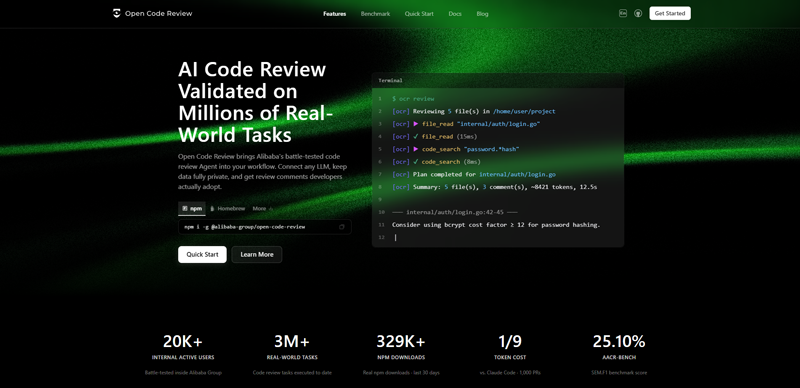Image resolution: width=800 pixels, height=388 pixels.
Task: Click the Get Started button
Action: click(x=670, y=13)
